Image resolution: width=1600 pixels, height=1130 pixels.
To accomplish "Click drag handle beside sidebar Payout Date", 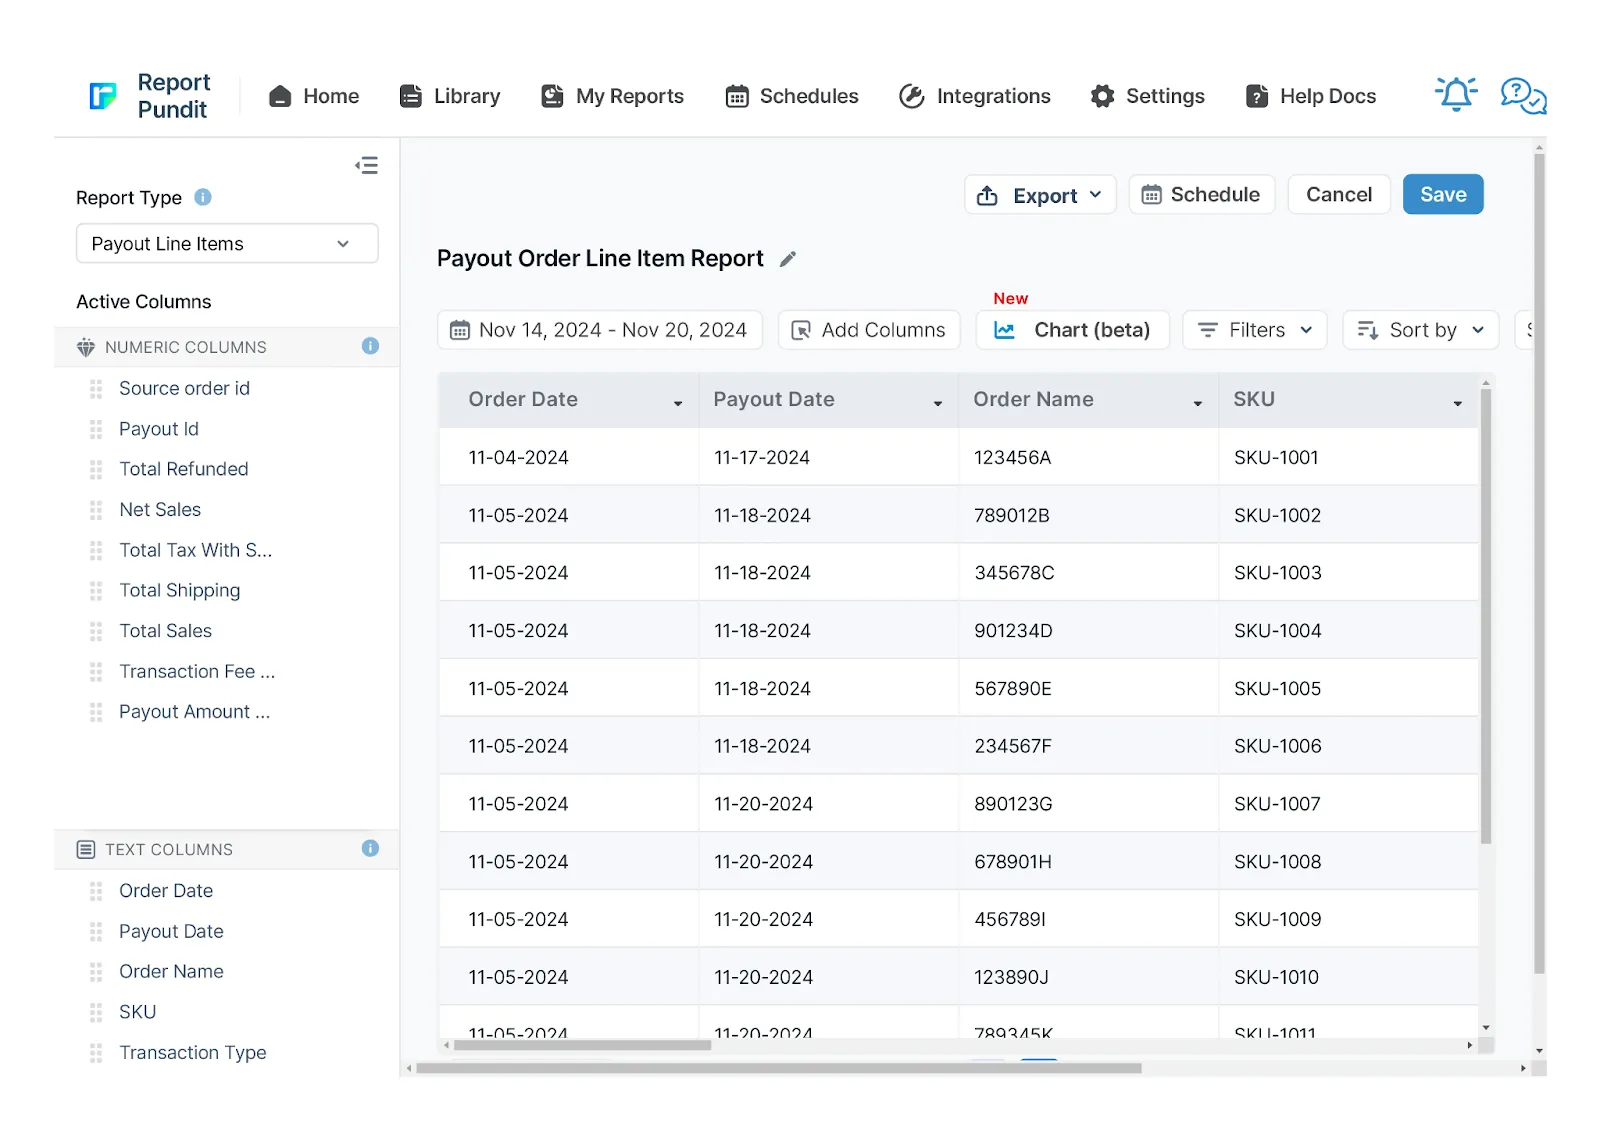I will (x=96, y=932).
